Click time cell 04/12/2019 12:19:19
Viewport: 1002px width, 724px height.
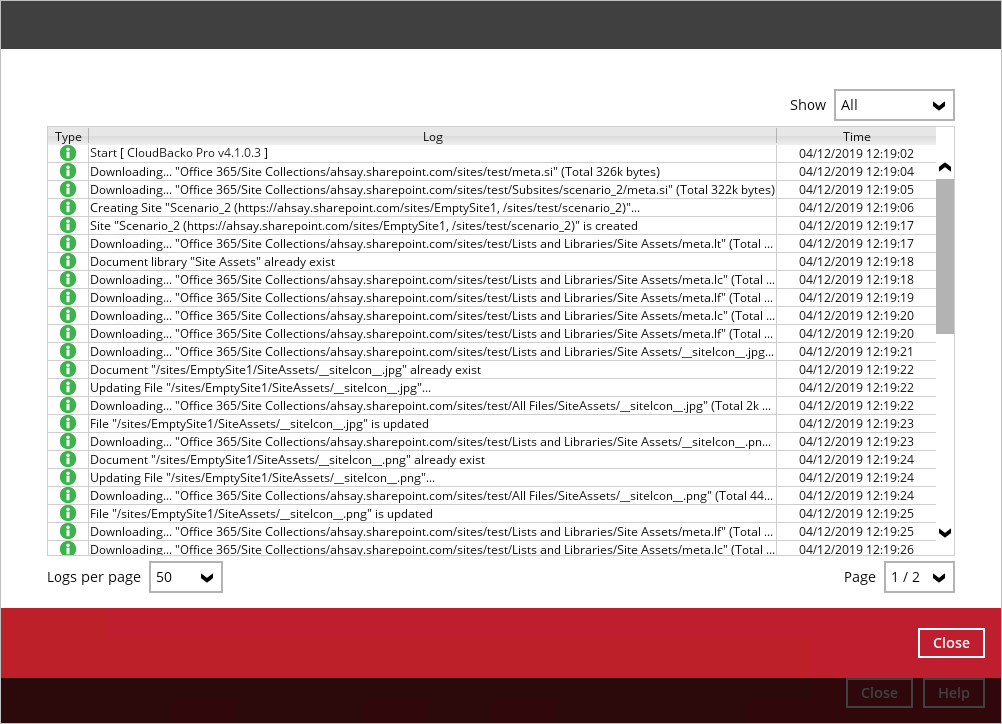pyautogui.click(x=856, y=297)
